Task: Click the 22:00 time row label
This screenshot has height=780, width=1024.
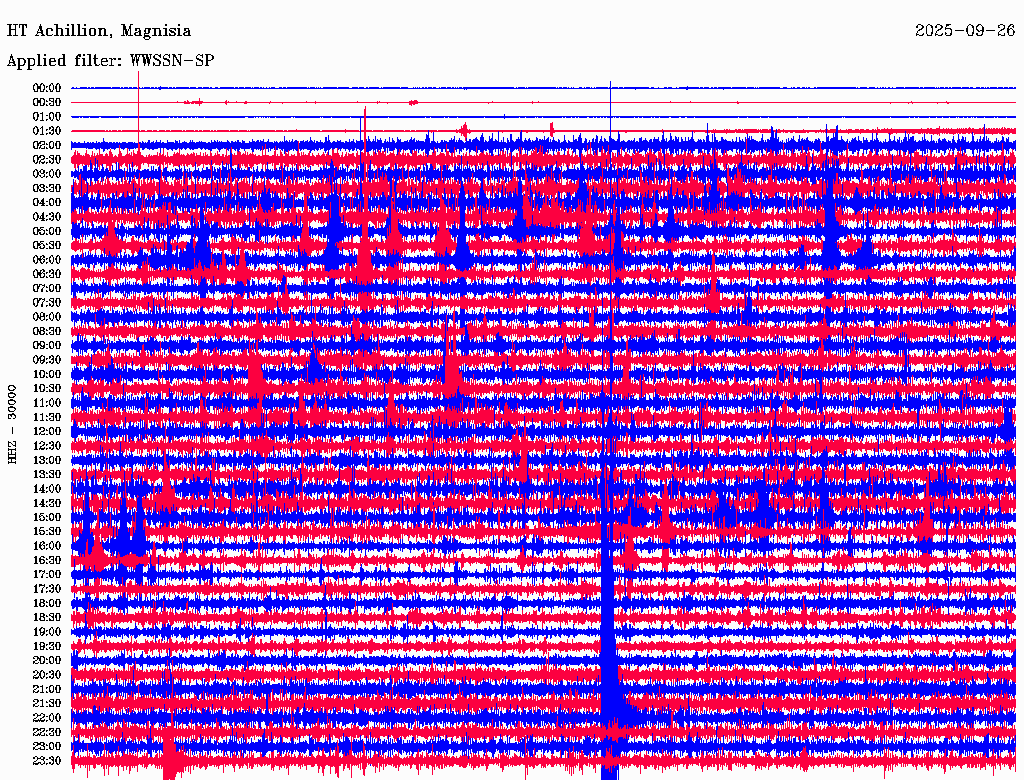Action: point(47,718)
